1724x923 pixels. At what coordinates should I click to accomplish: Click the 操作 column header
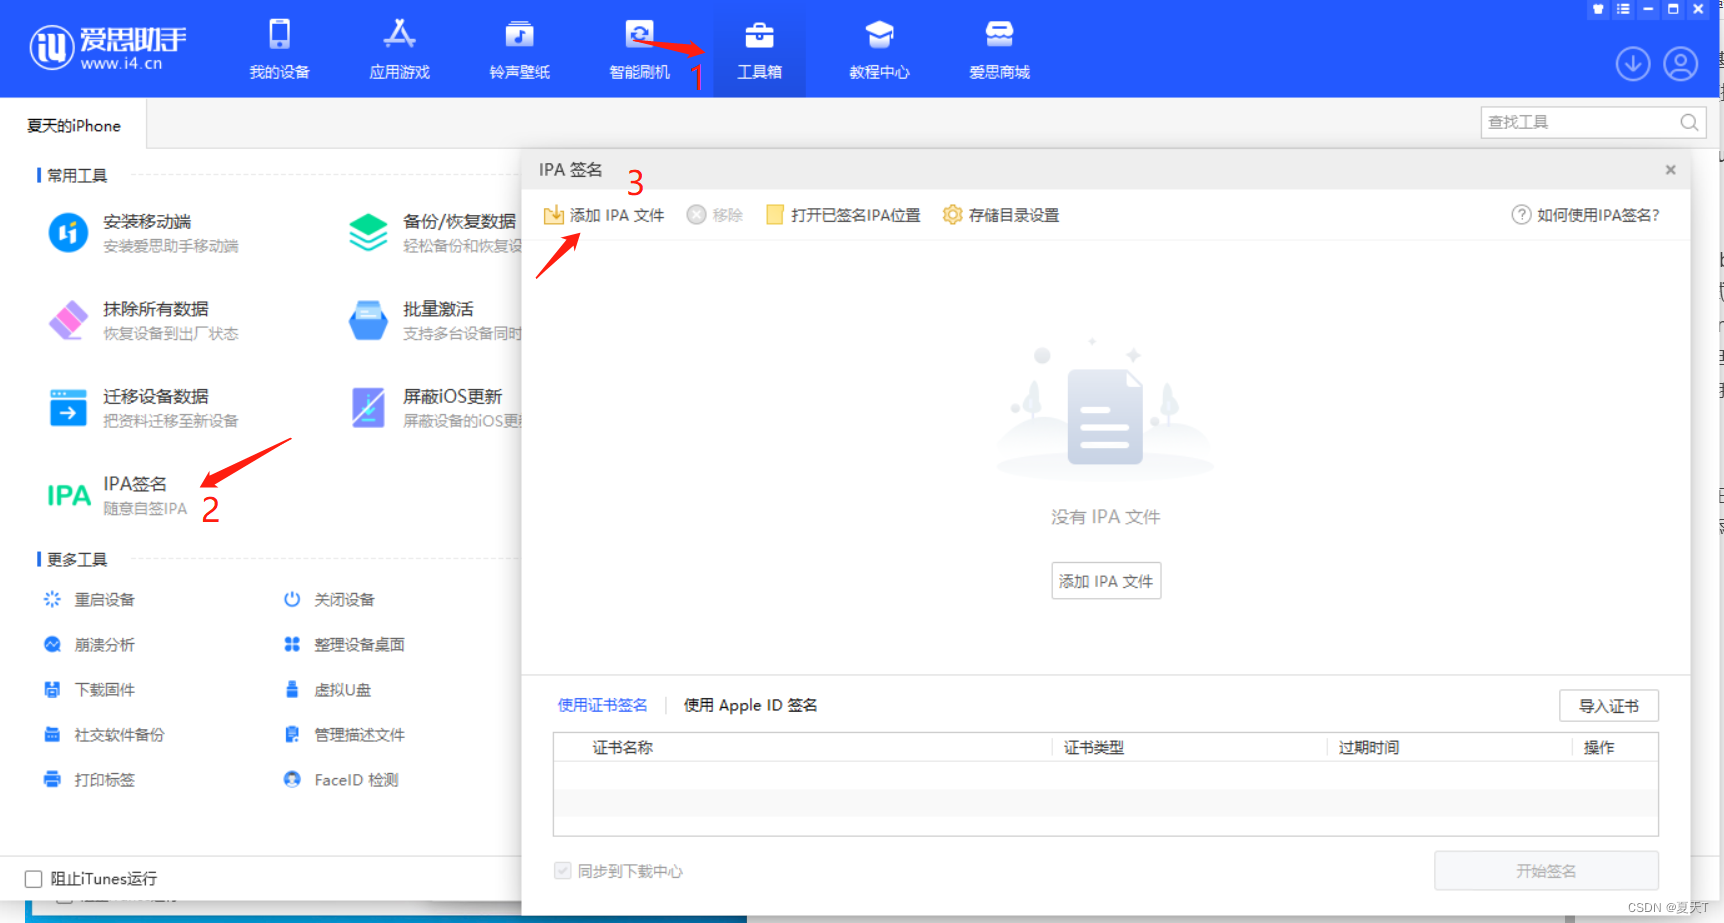[1599, 747]
